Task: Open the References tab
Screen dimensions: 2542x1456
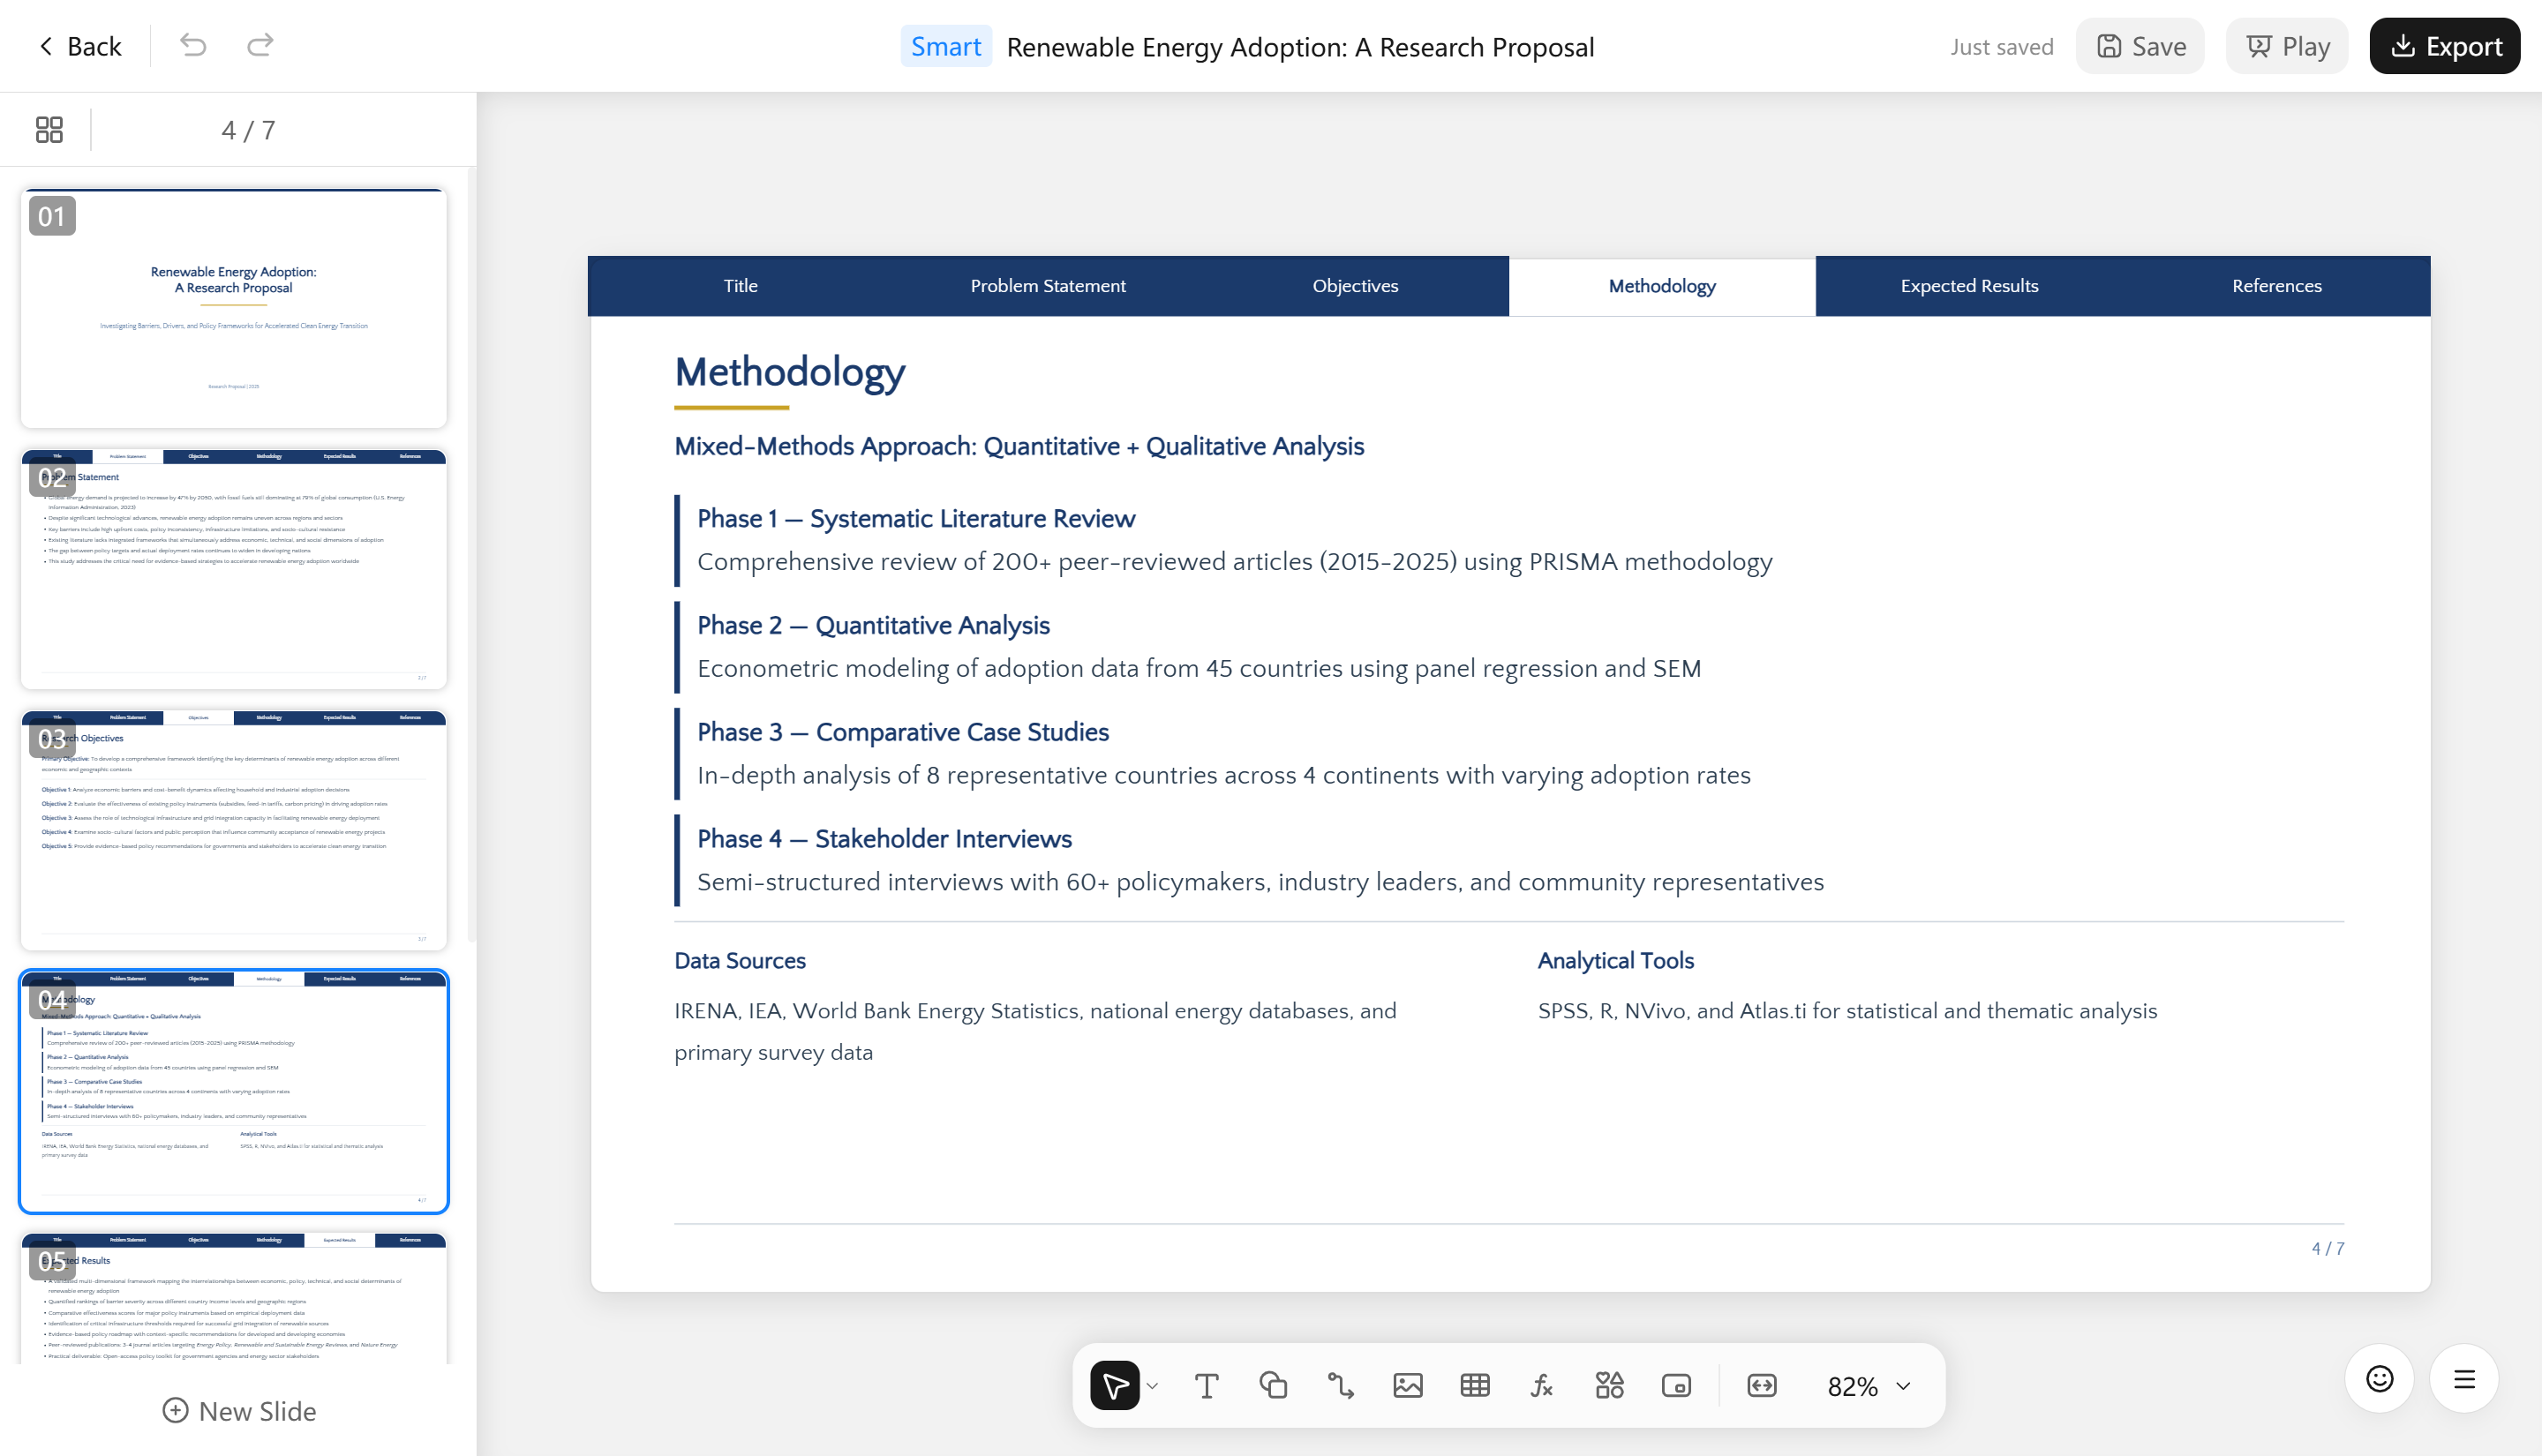Action: (x=2277, y=286)
